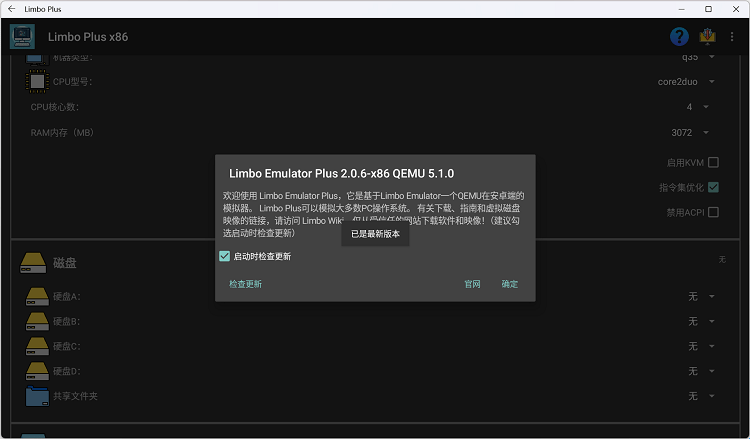Click the 已是最新版本 toast message
The image size is (750, 439).
pos(375,234)
